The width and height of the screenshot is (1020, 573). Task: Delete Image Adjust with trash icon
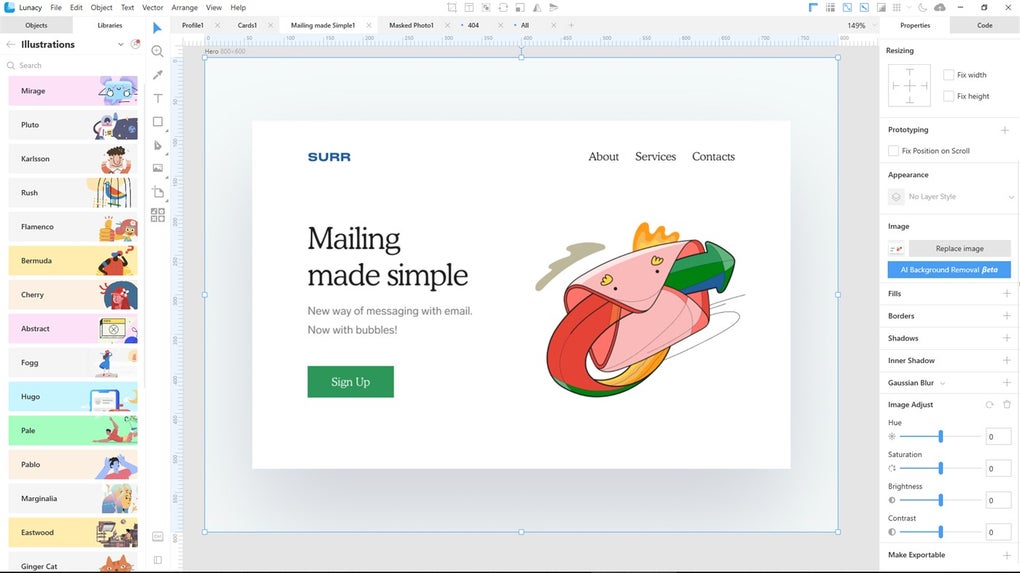click(1007, 405)
